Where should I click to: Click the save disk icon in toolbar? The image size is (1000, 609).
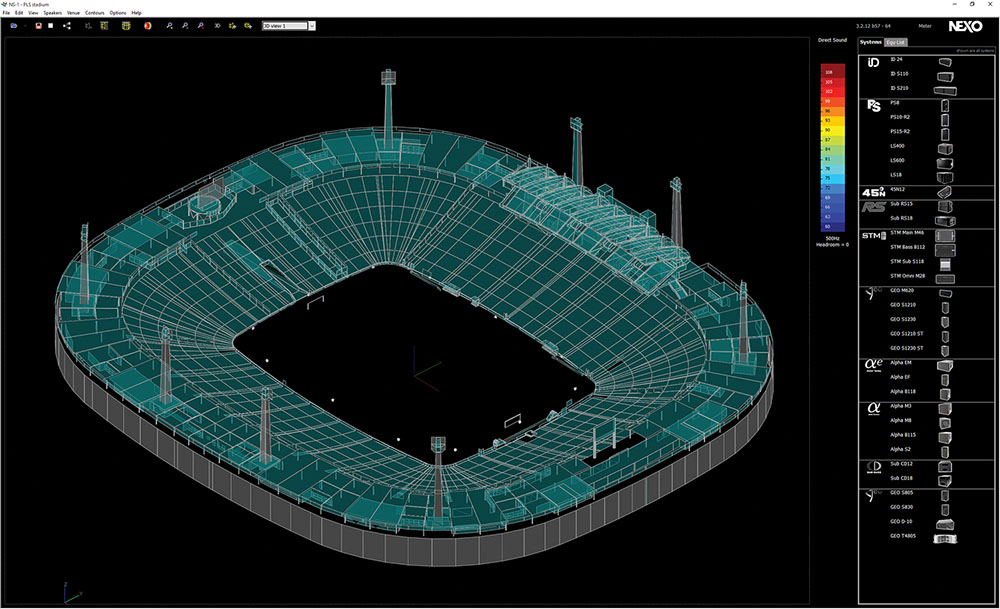[38, 26]
